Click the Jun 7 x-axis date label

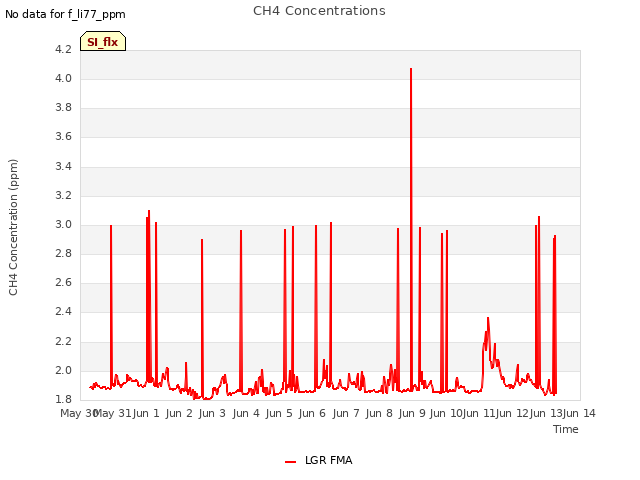[x=346, y=413]
